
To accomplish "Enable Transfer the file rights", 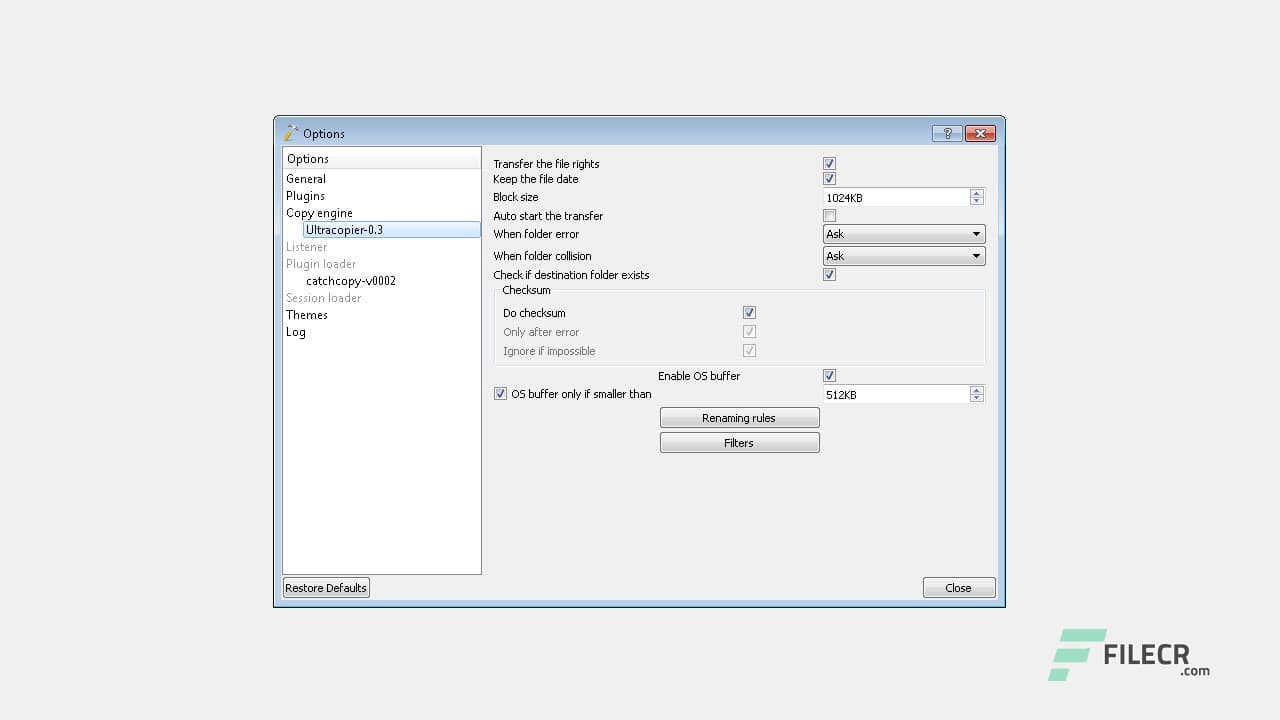I will (829, 163).
